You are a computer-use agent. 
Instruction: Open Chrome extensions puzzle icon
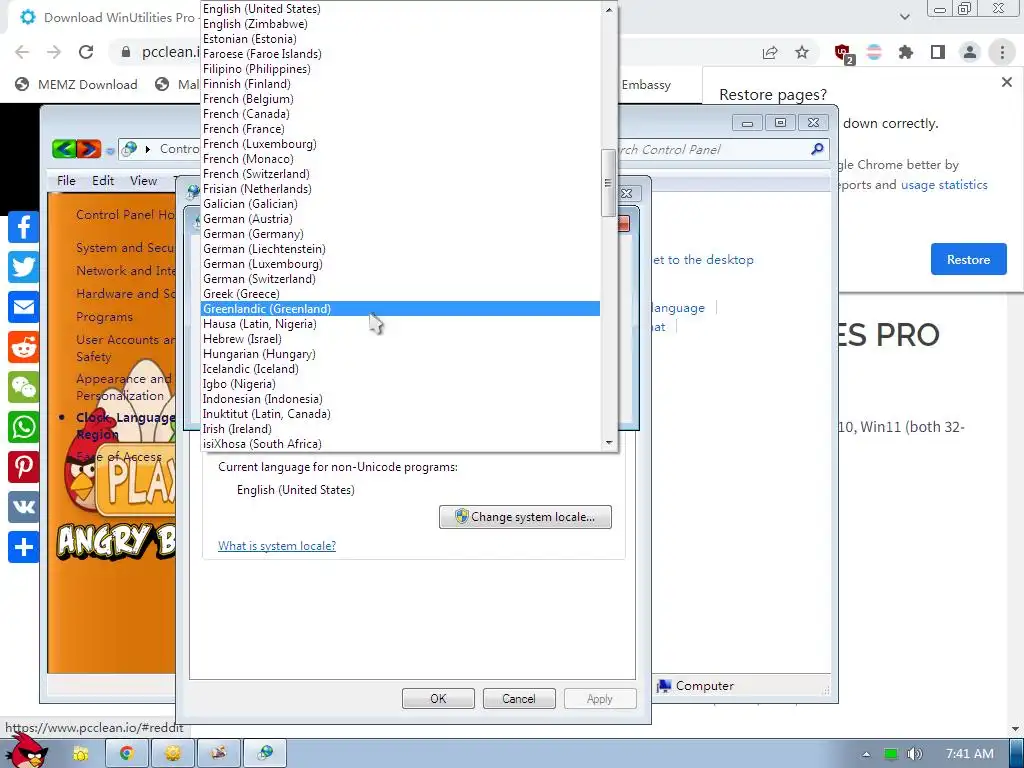pos(906,52)
